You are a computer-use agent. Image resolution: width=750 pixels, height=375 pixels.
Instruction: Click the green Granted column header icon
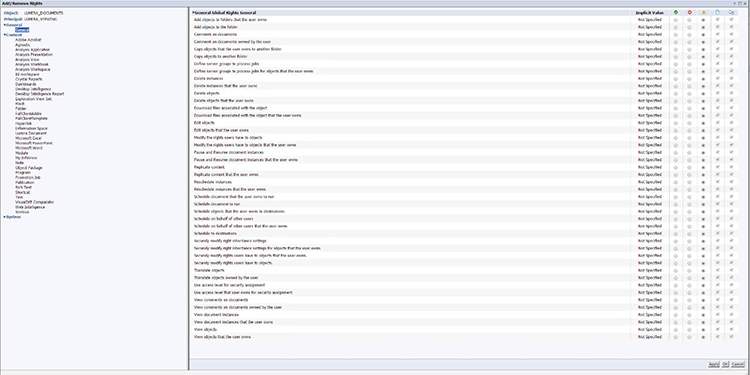coord(675,12)
